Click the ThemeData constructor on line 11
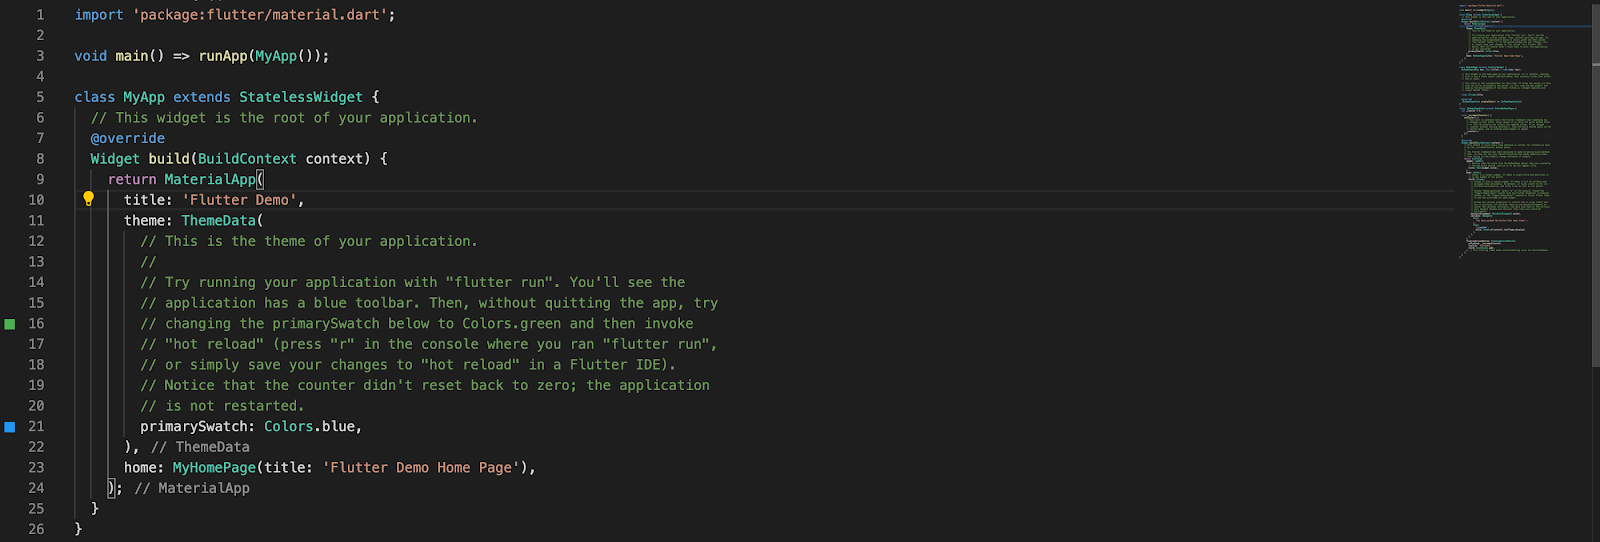This screenshot has height=542, width=1600. 219,220
